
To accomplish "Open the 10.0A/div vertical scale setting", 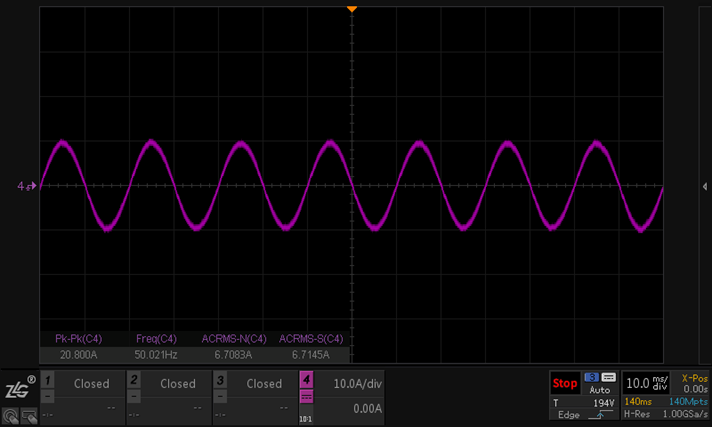I will tap(356, 383).
